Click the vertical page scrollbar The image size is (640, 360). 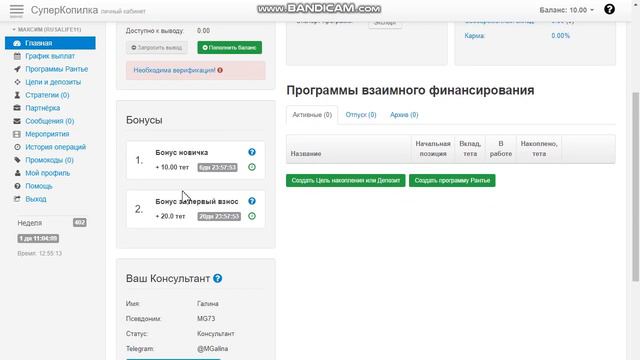click(635, 187)
